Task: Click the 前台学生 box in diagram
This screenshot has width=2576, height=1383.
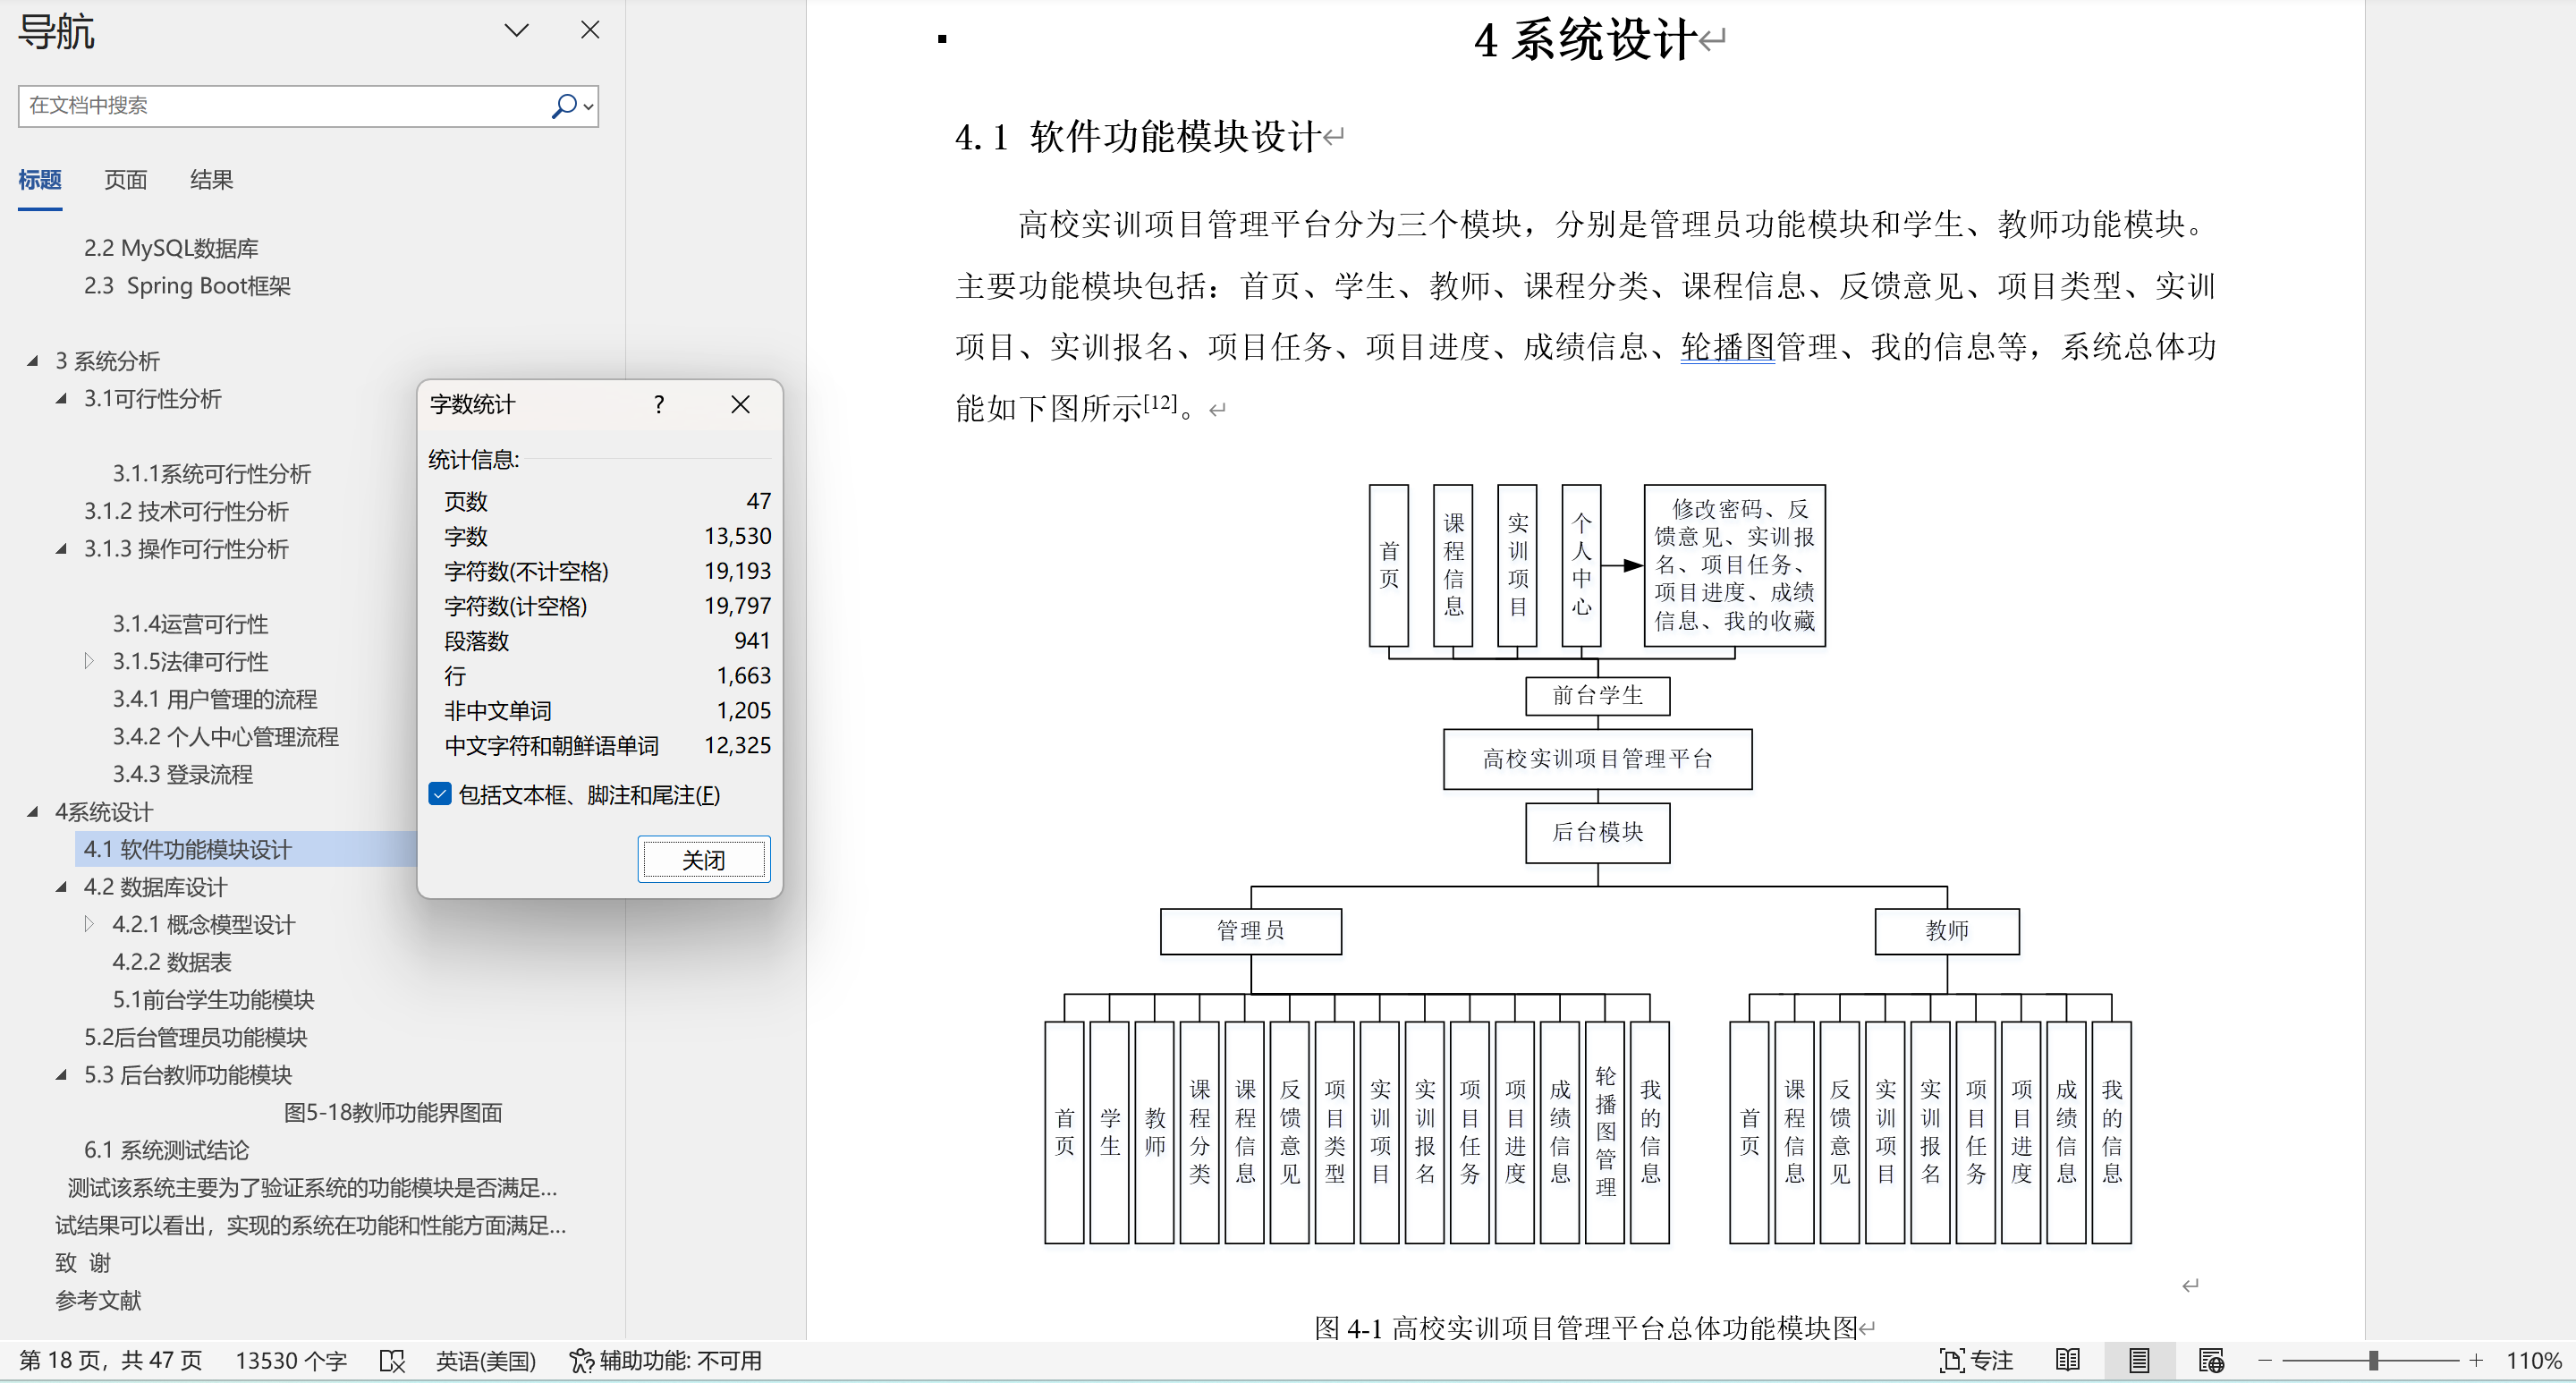Action: tap(1597, 695)
